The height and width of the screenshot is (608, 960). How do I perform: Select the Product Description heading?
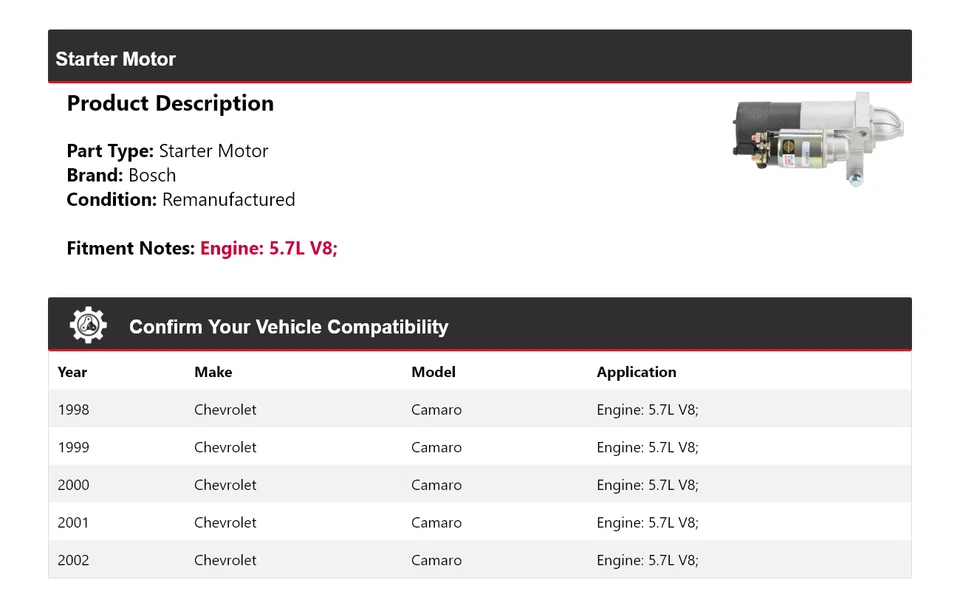click(170, 103)
